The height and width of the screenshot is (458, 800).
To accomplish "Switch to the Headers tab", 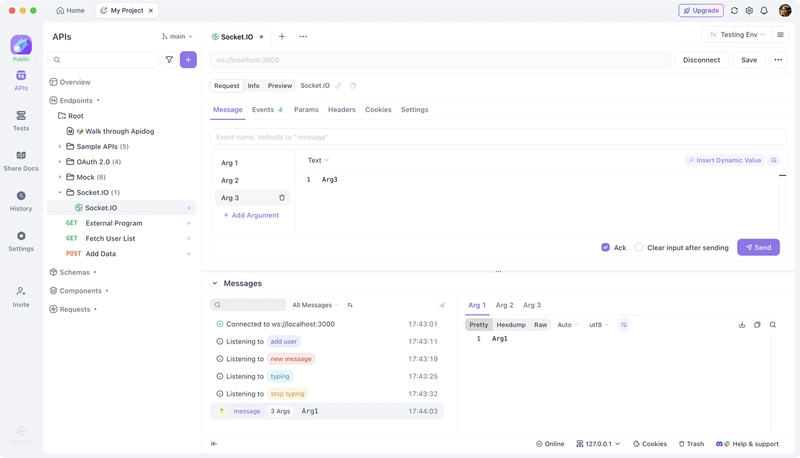I will click(342, 110).
